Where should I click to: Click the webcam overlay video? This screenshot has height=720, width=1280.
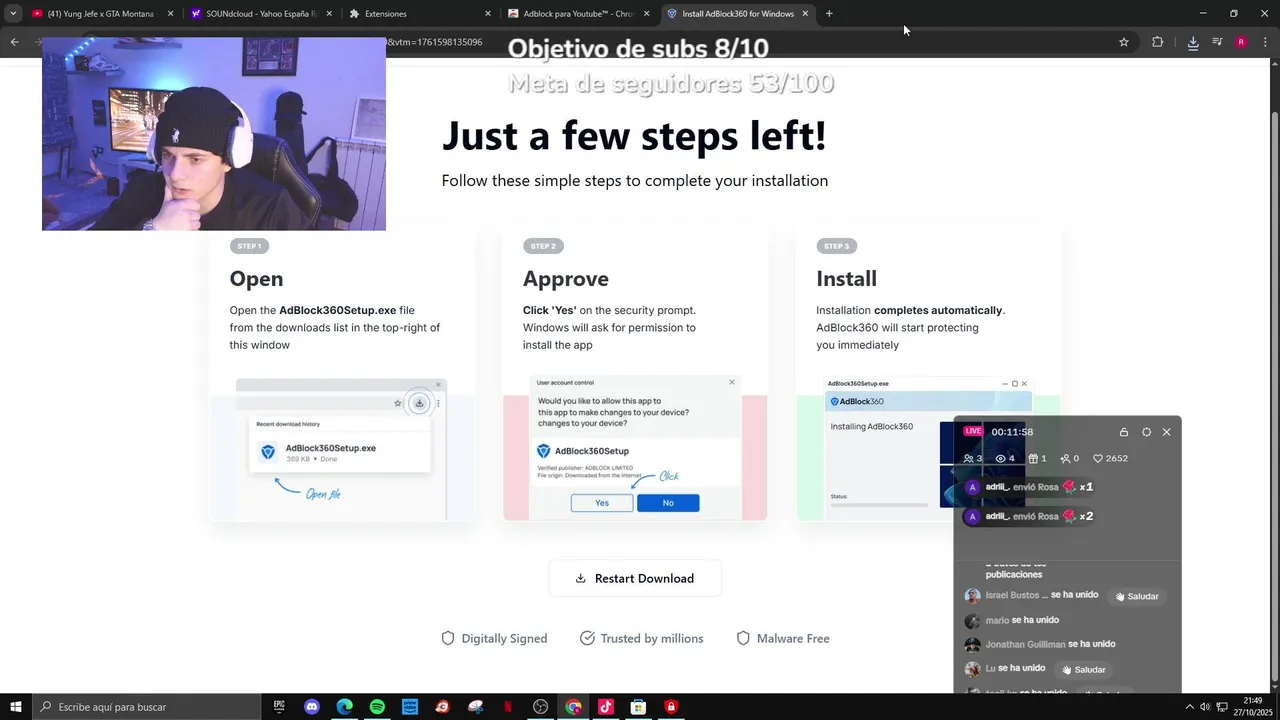point(214,135)
